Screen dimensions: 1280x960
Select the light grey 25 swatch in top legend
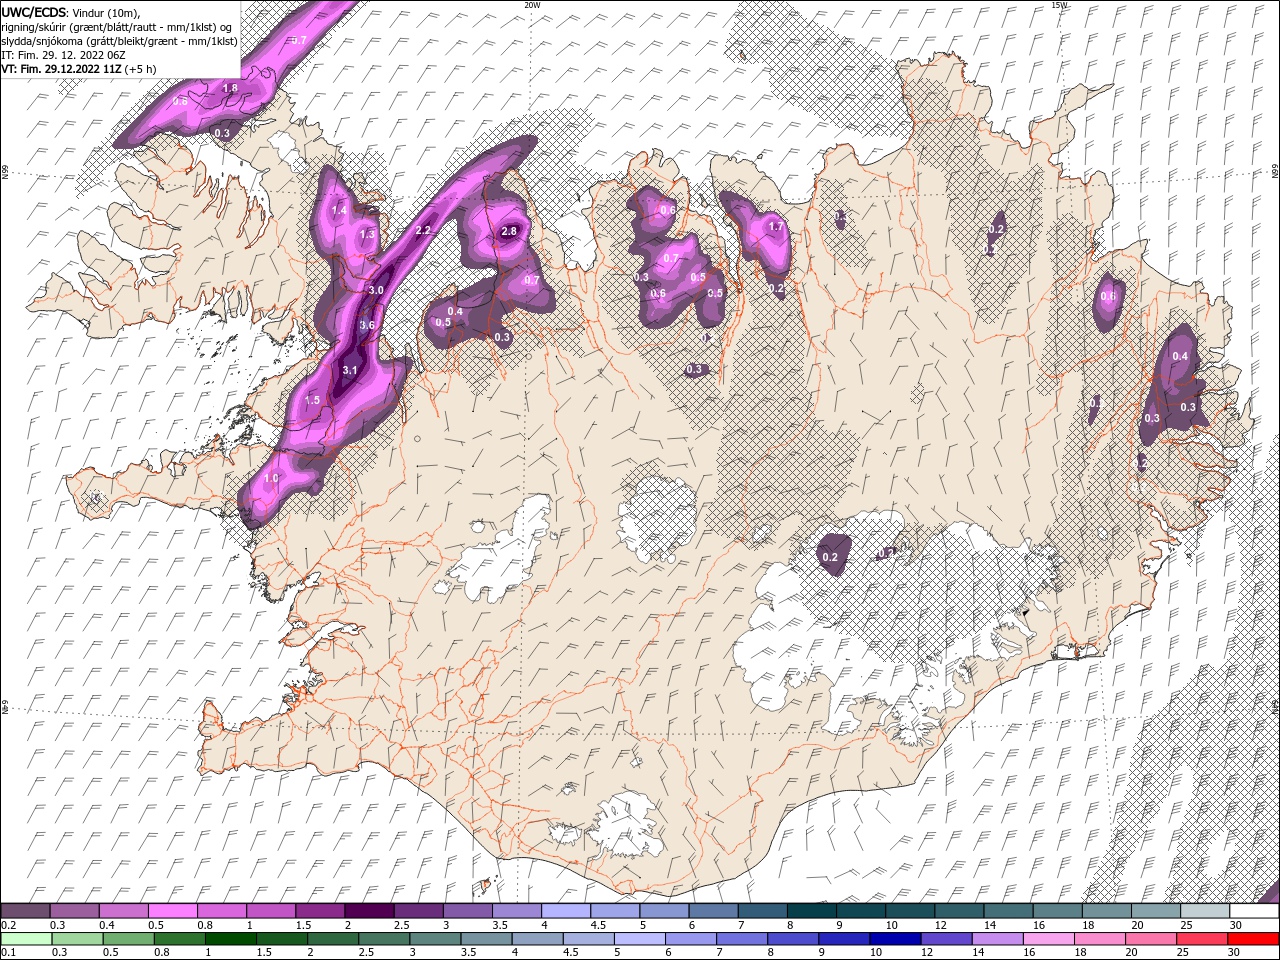1204,911
